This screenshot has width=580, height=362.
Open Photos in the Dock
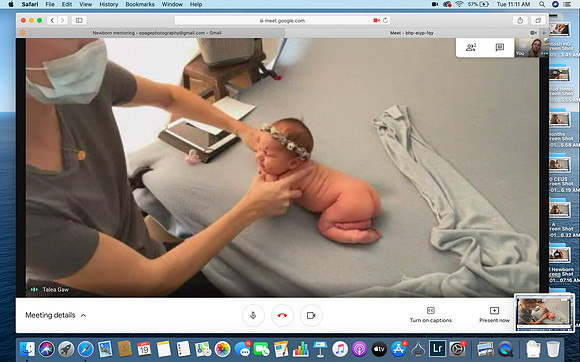tap(222, 349)
